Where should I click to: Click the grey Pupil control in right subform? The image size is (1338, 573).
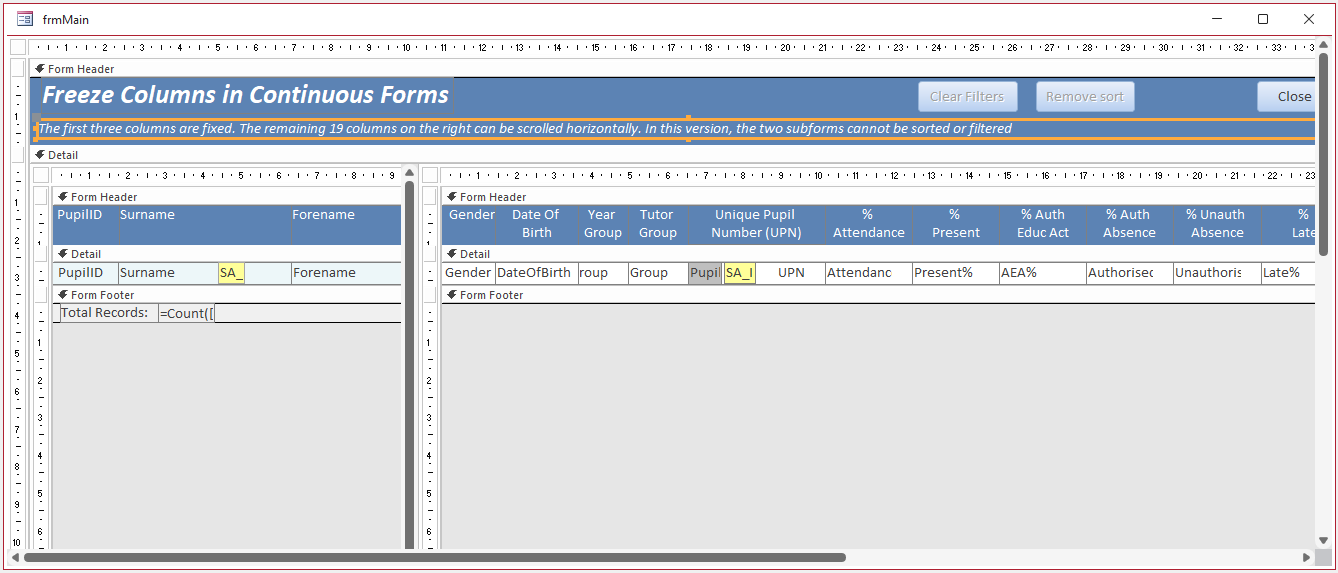705,273
